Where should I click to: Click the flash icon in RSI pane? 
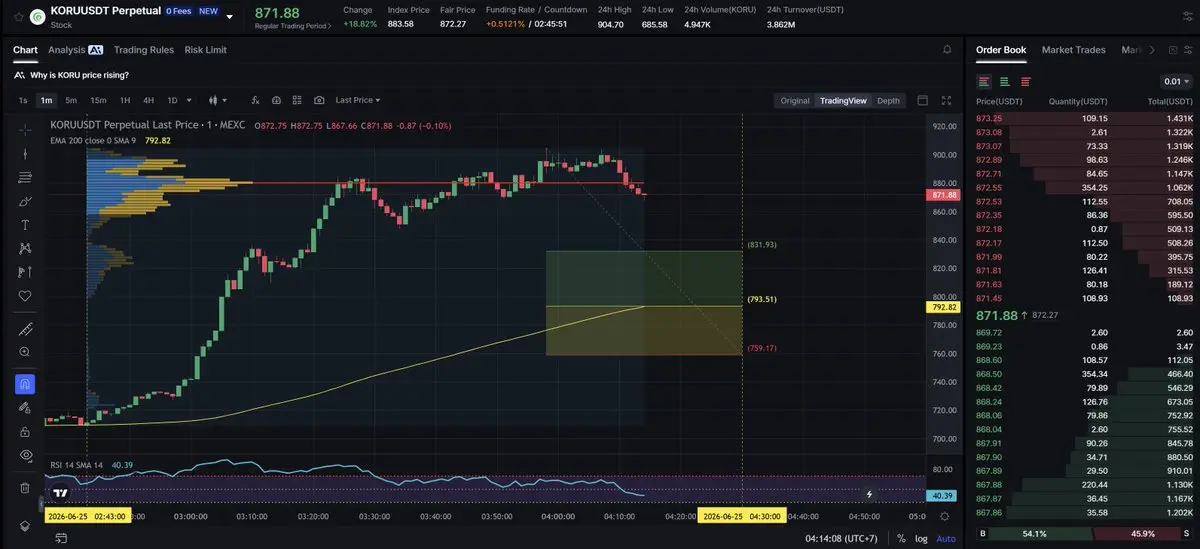pyautogui.click(x=870, y=493)
